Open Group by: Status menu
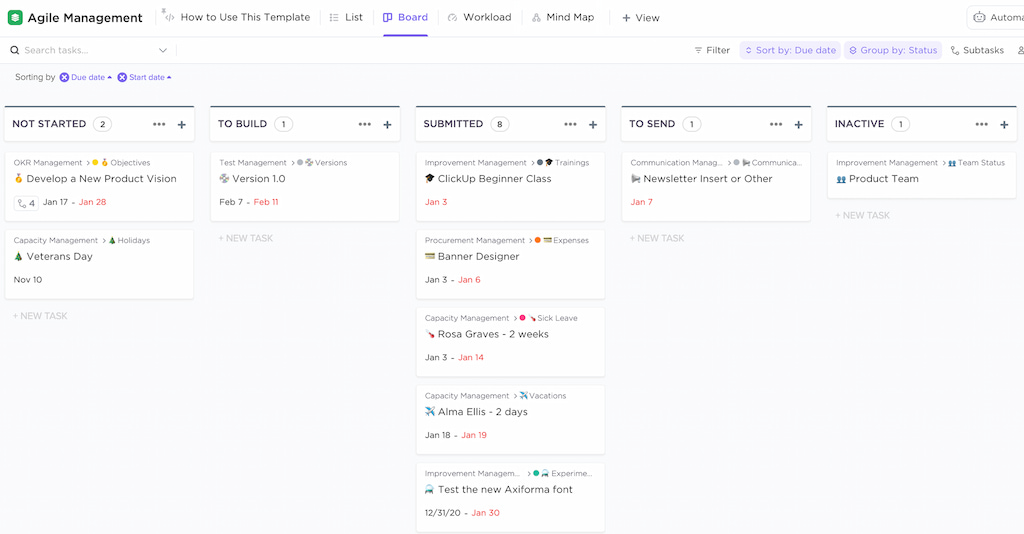This screenshot has height=534, width=1024. [x=893, y=50]
